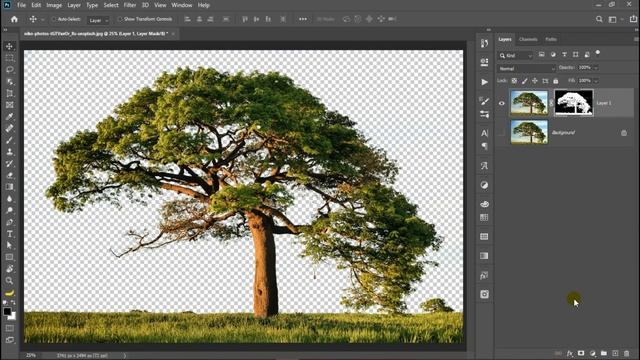This screenshot has height=360, width=640.
Task: Select the Eyedropper tool
Action: (x=9, y=117)
